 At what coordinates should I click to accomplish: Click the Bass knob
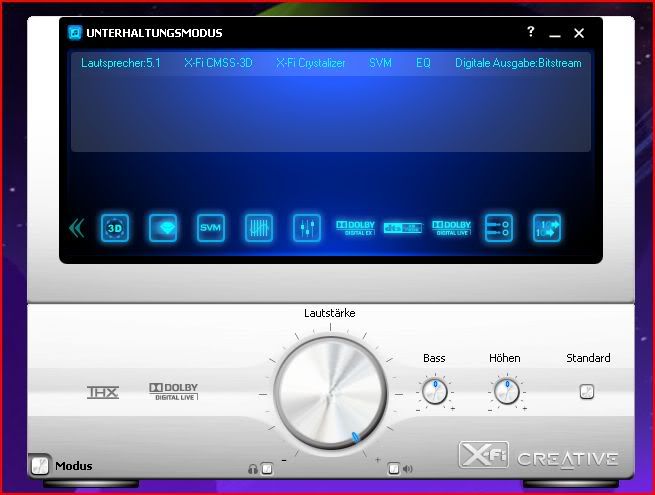434,392
